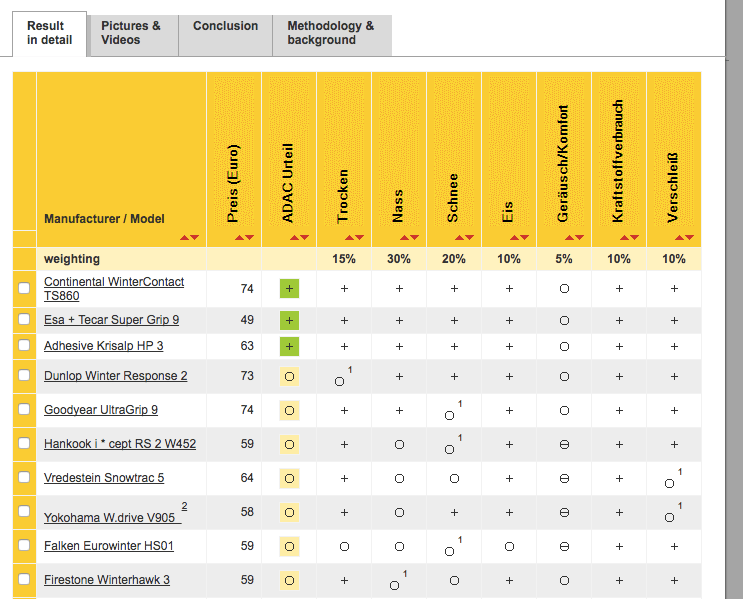Sort ascending by Kraftstoffverbrauch arrow
The height and width of the screenshot is (599, 743).
(624, 237)
